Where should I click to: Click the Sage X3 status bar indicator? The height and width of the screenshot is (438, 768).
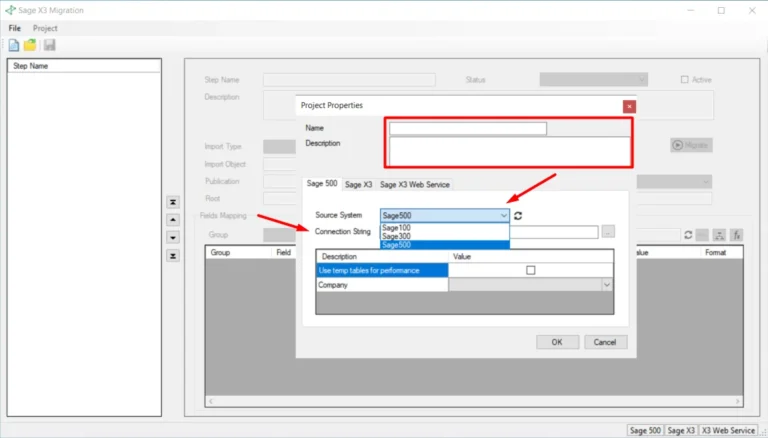point(681,430)
